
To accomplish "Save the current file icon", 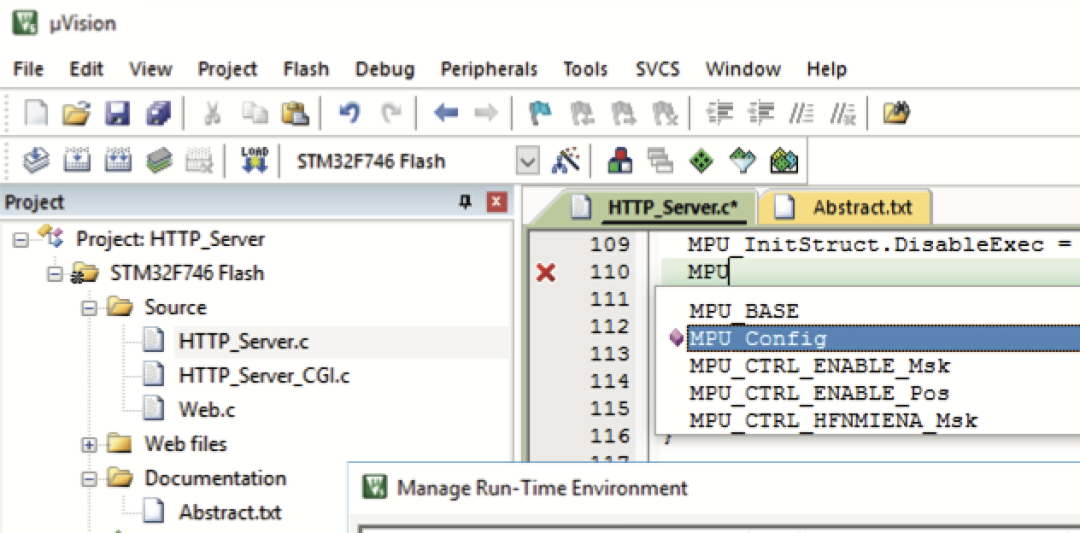I will [117, 114].
